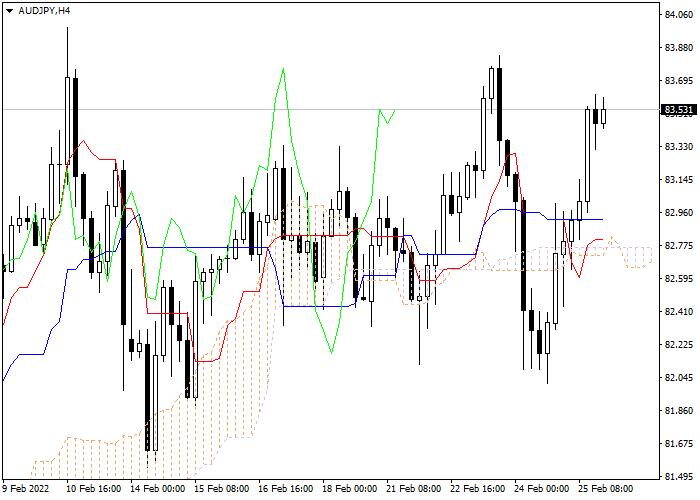Image resolution: width=700 pixels, height=500 pixels.
Task: Click the 9 Feb 2022 date label
Action: [x=26, y=488]
